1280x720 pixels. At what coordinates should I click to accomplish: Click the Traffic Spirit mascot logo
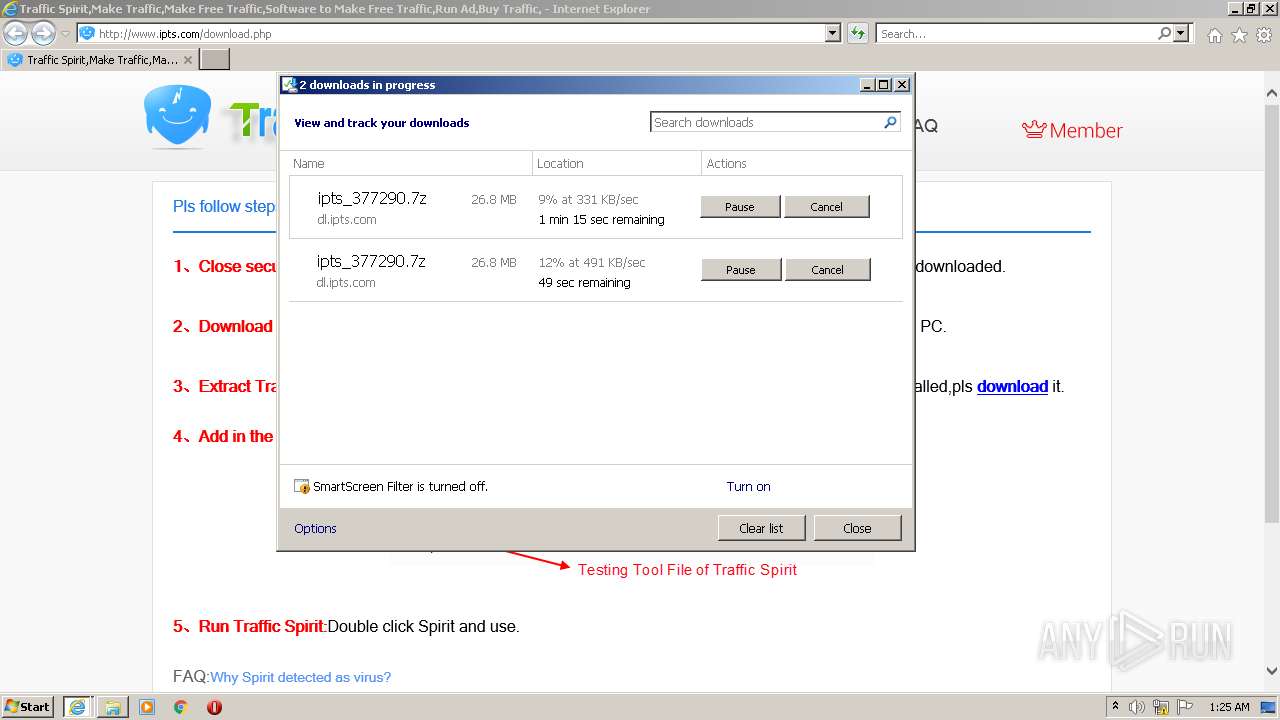178,116
